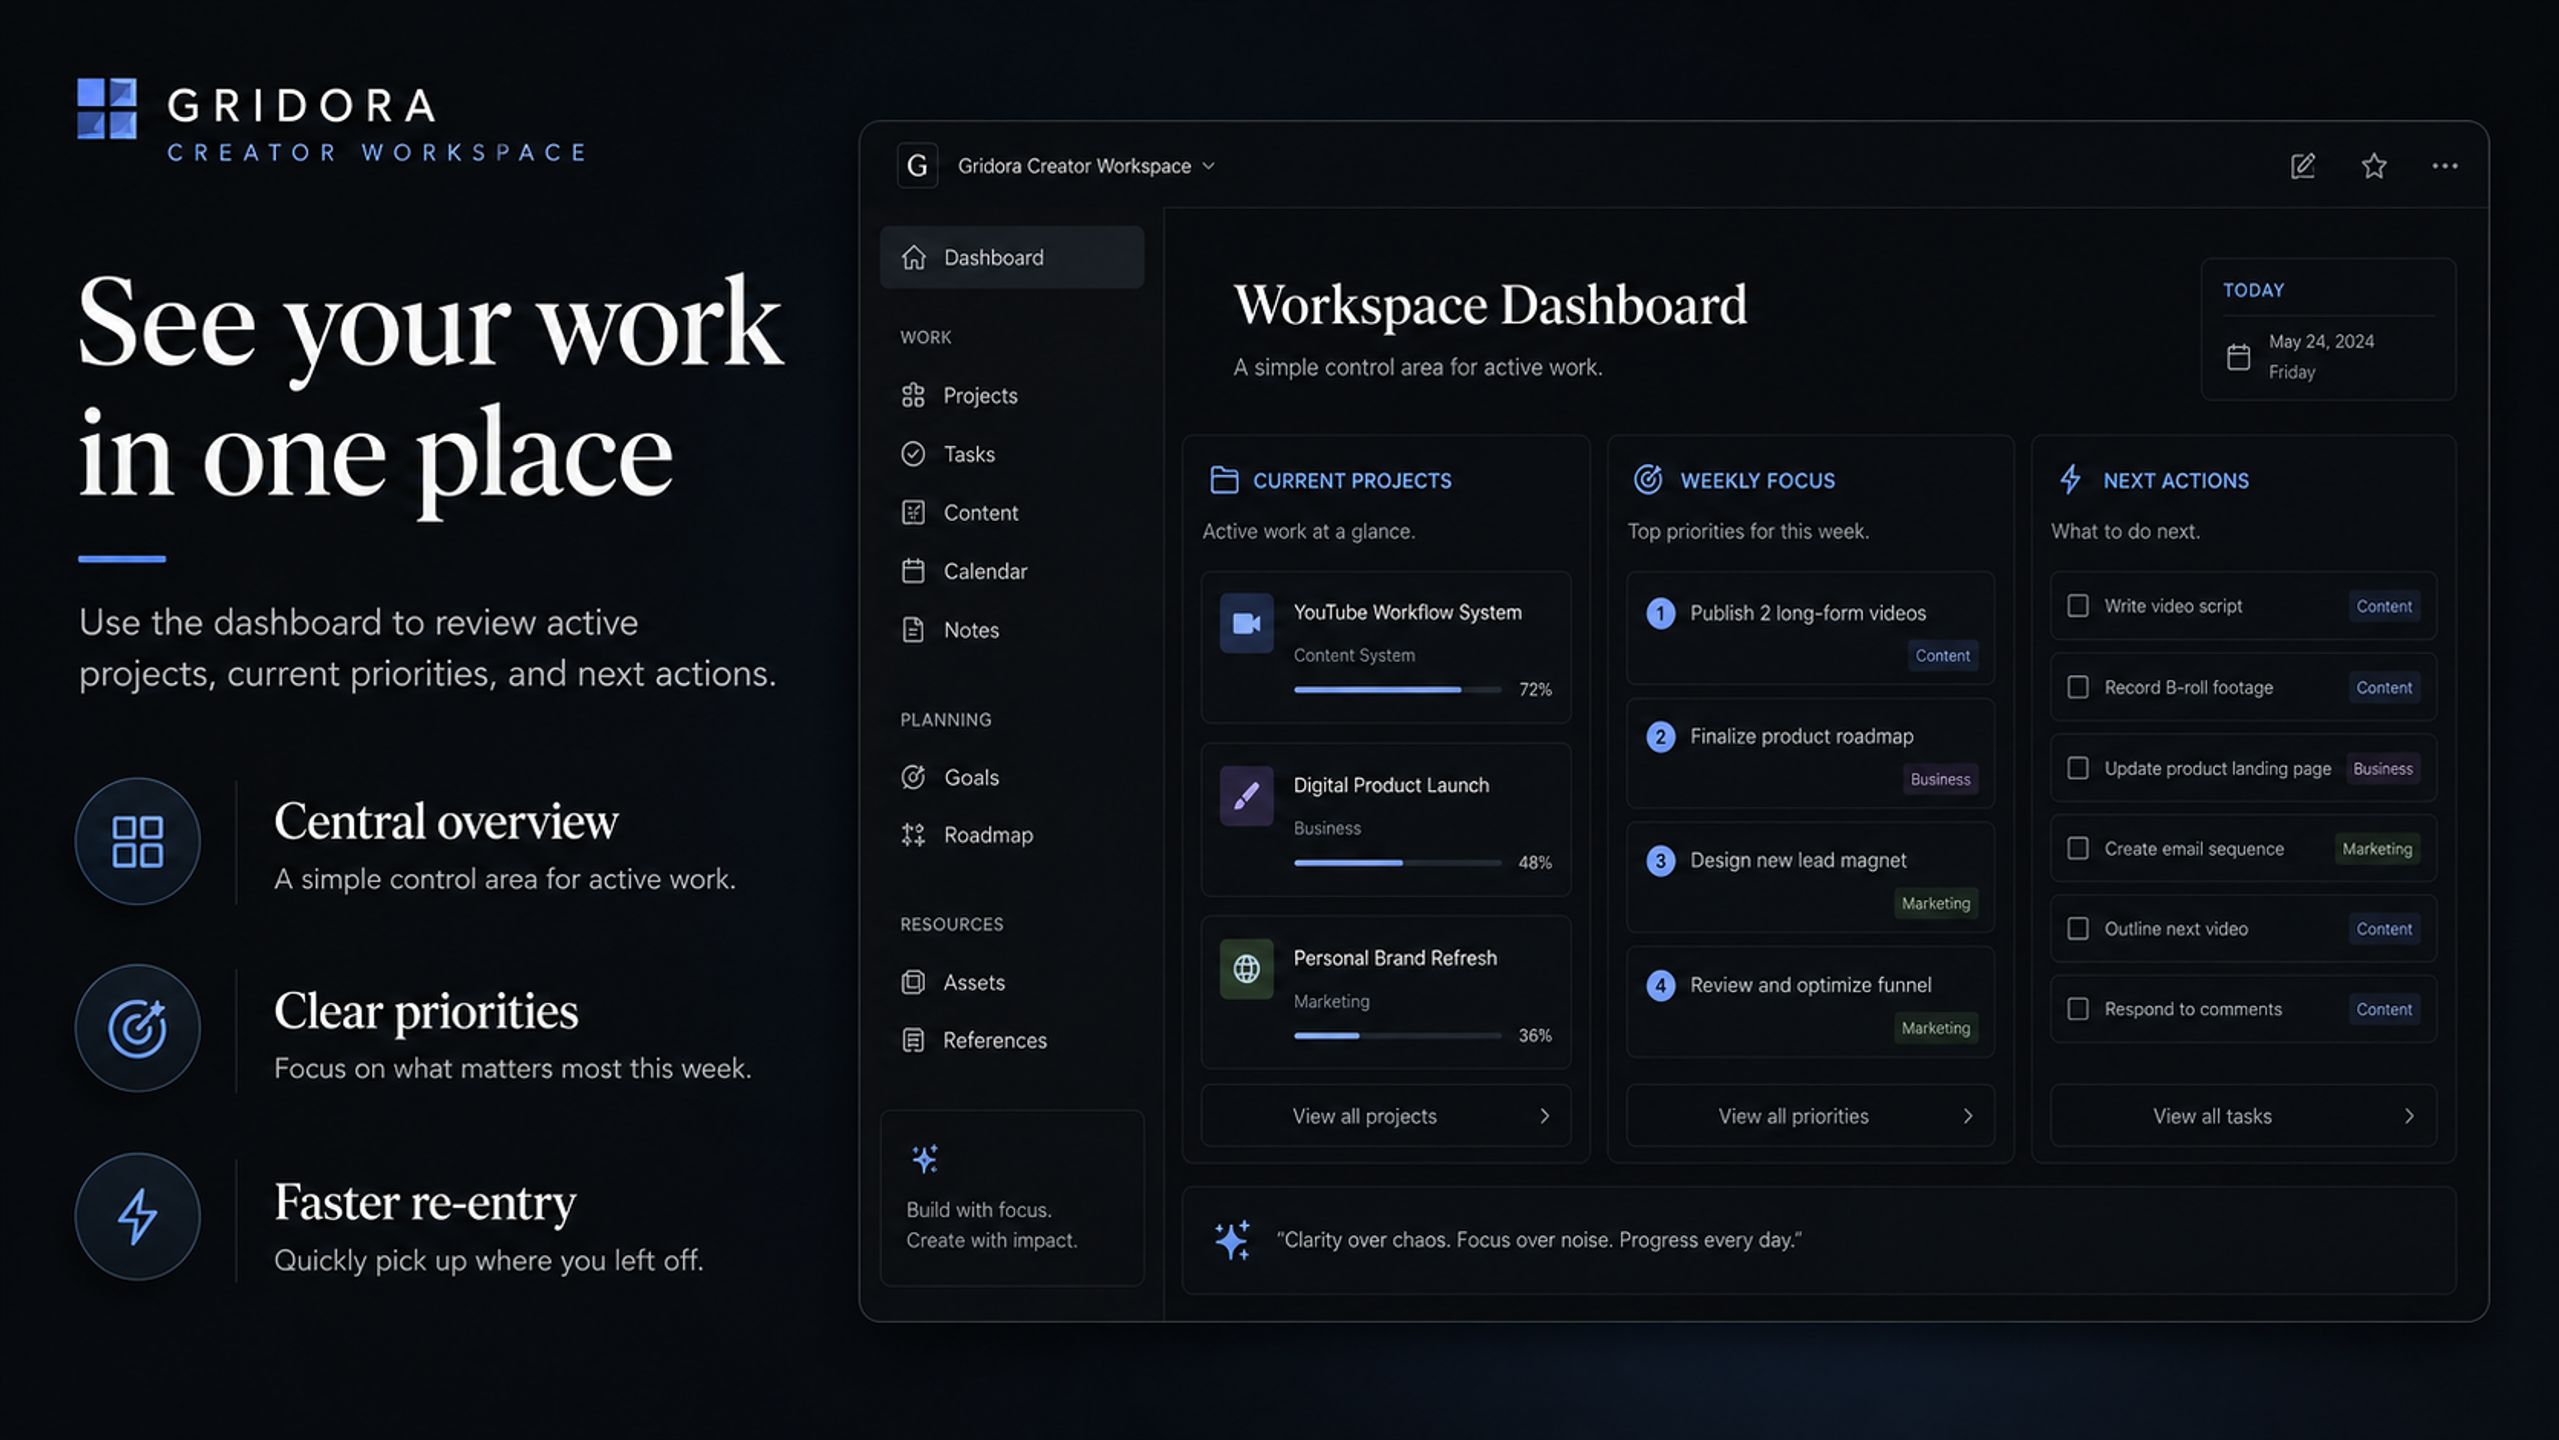
Task: Click the Current Projects folder icon
Action: (x=1224, y=480)
